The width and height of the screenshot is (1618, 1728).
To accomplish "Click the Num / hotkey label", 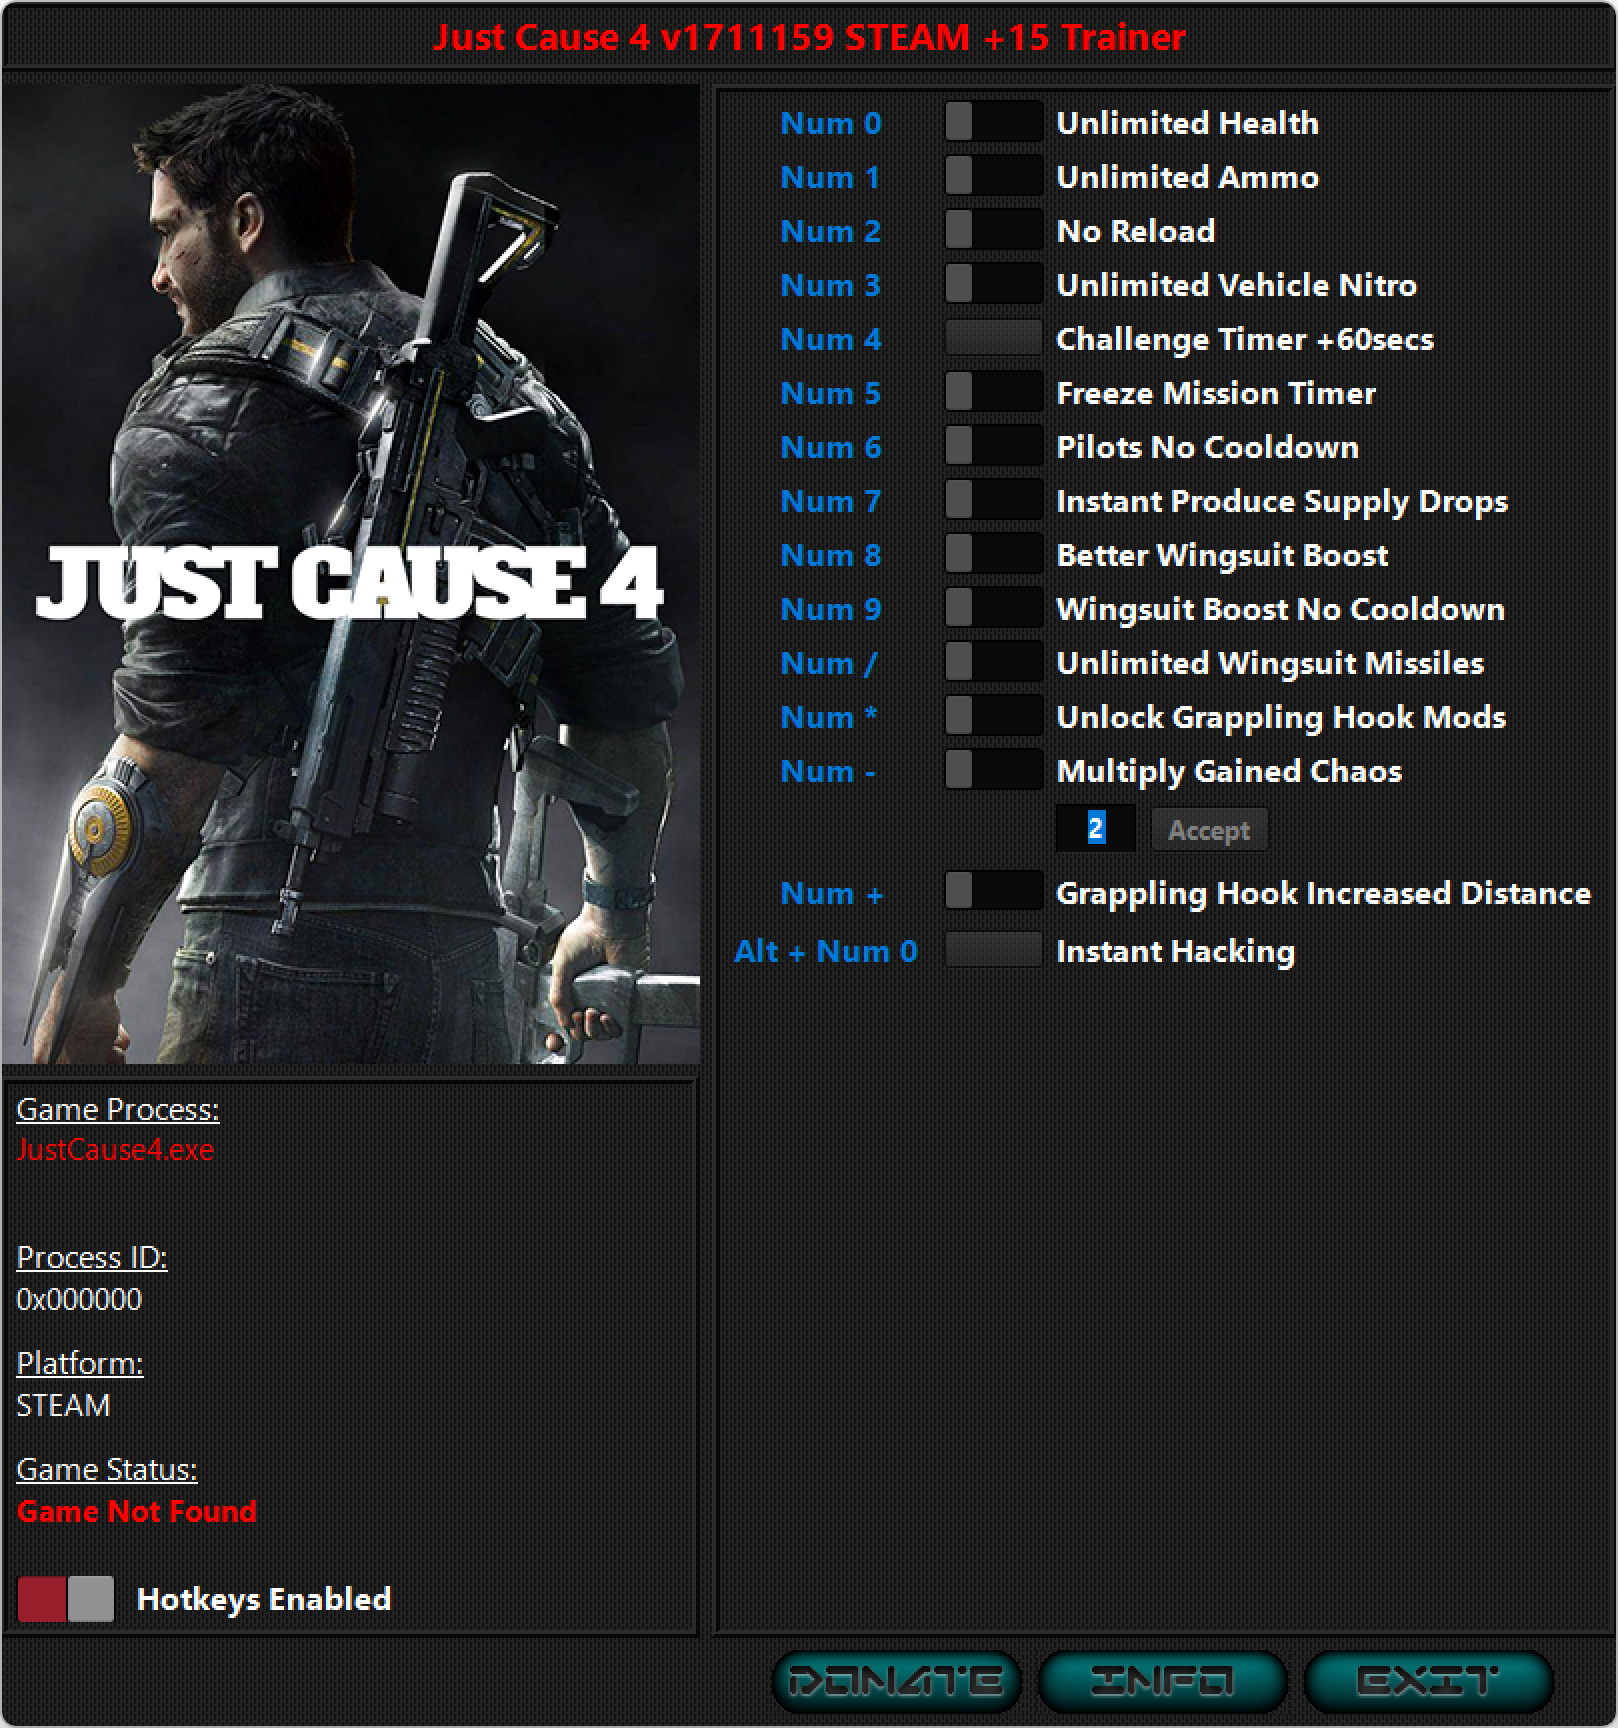I will tap(828, 663).
